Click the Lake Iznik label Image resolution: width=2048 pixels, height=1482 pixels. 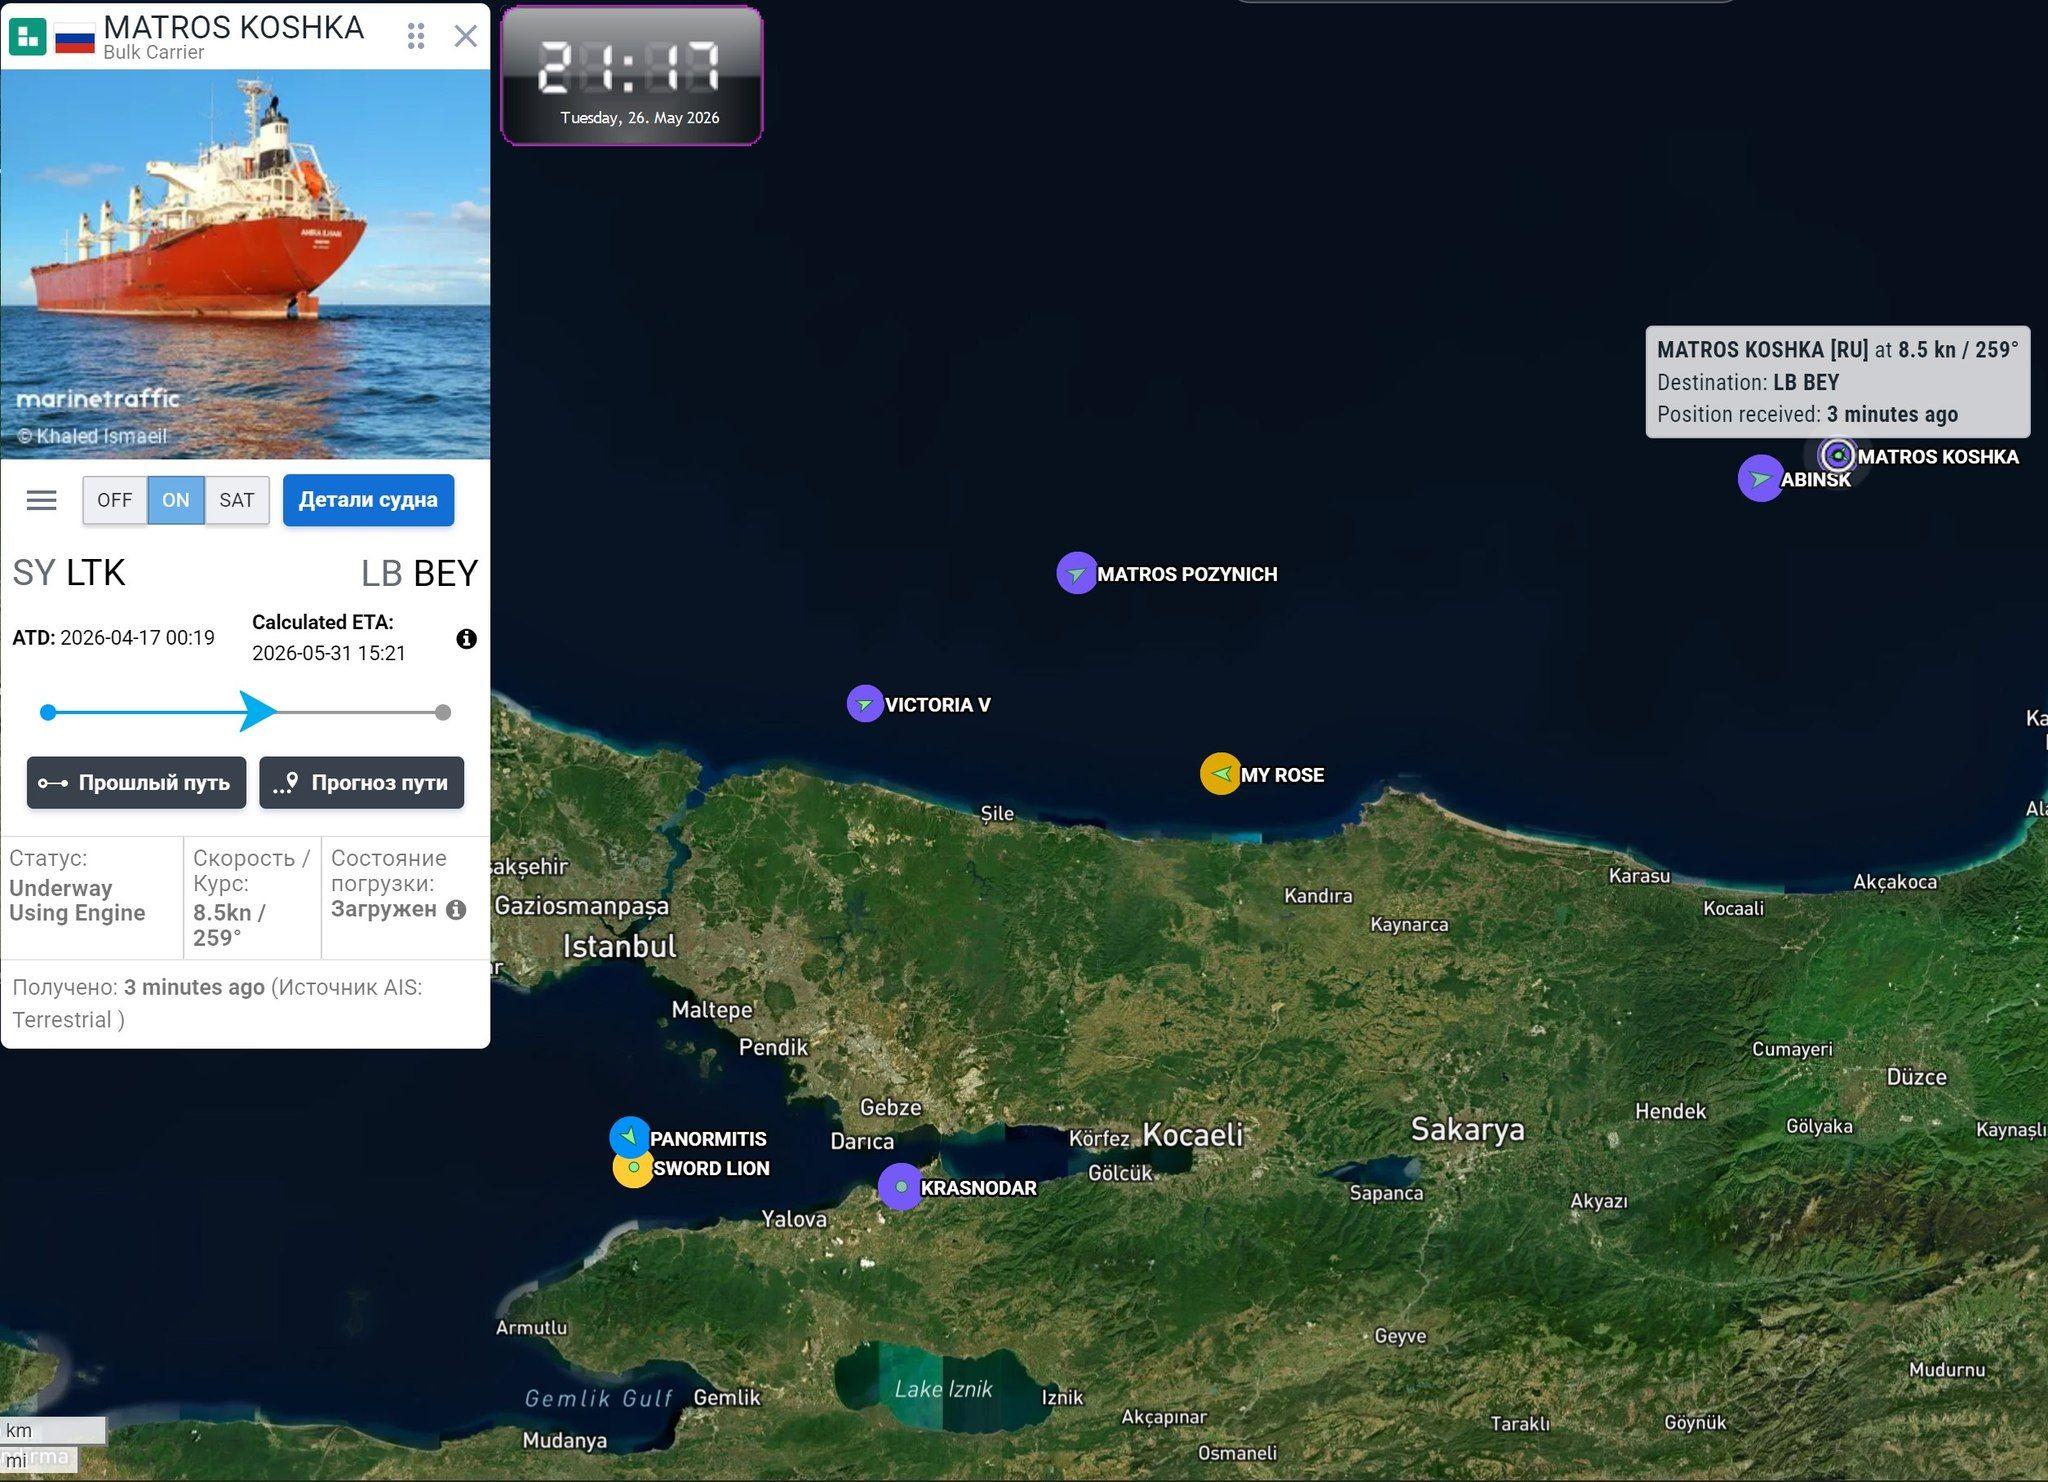point(943,1389)
